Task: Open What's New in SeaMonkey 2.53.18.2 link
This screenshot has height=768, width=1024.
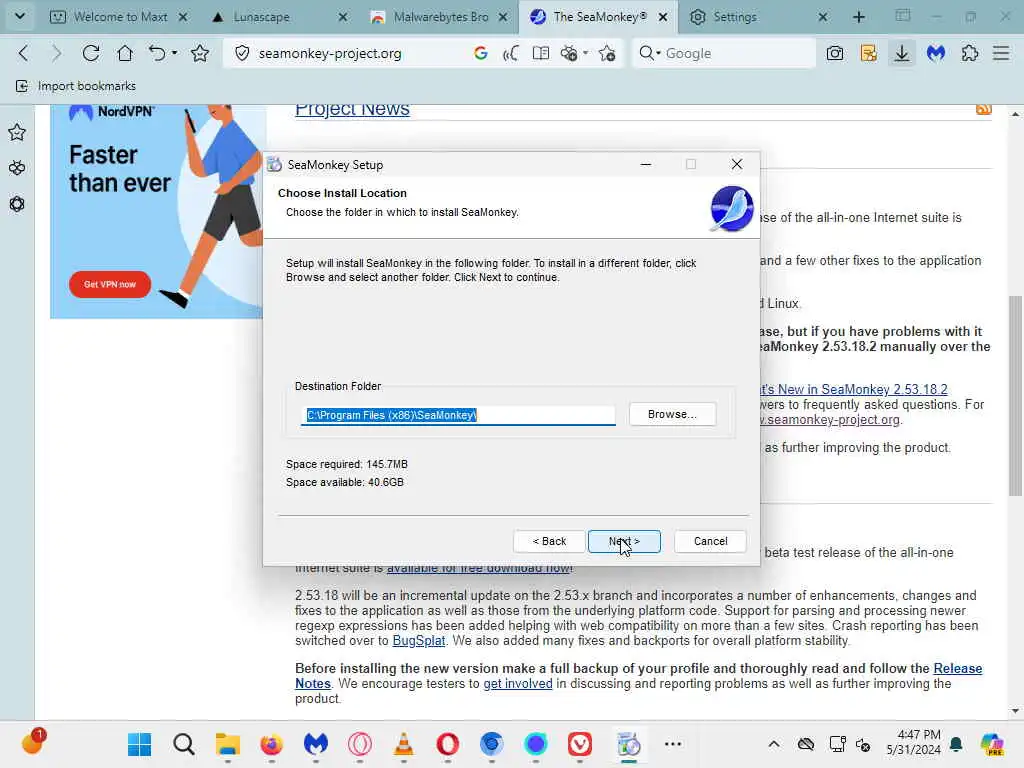Action: click(854, 389)
